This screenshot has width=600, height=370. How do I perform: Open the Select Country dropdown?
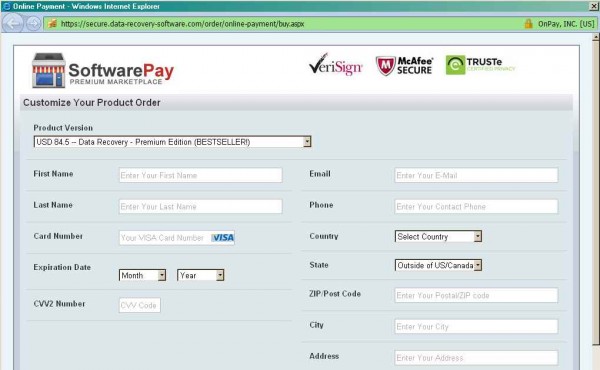438,236
